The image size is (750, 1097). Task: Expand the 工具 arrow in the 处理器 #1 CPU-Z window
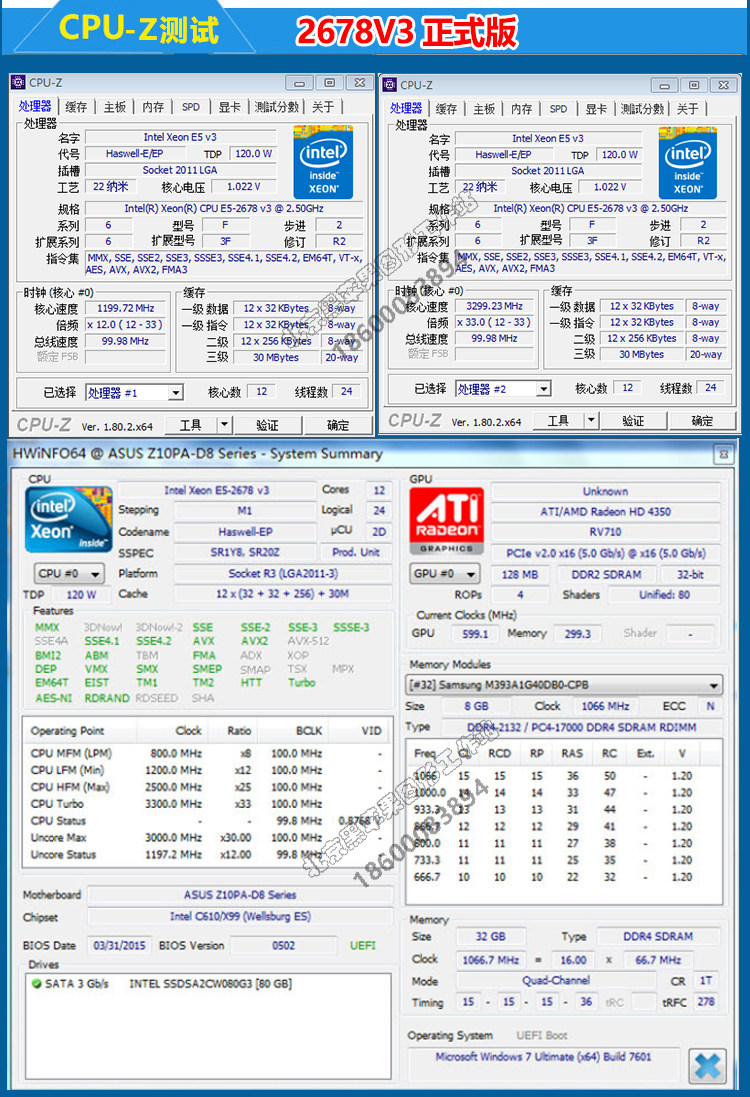[x=224, y=424]
